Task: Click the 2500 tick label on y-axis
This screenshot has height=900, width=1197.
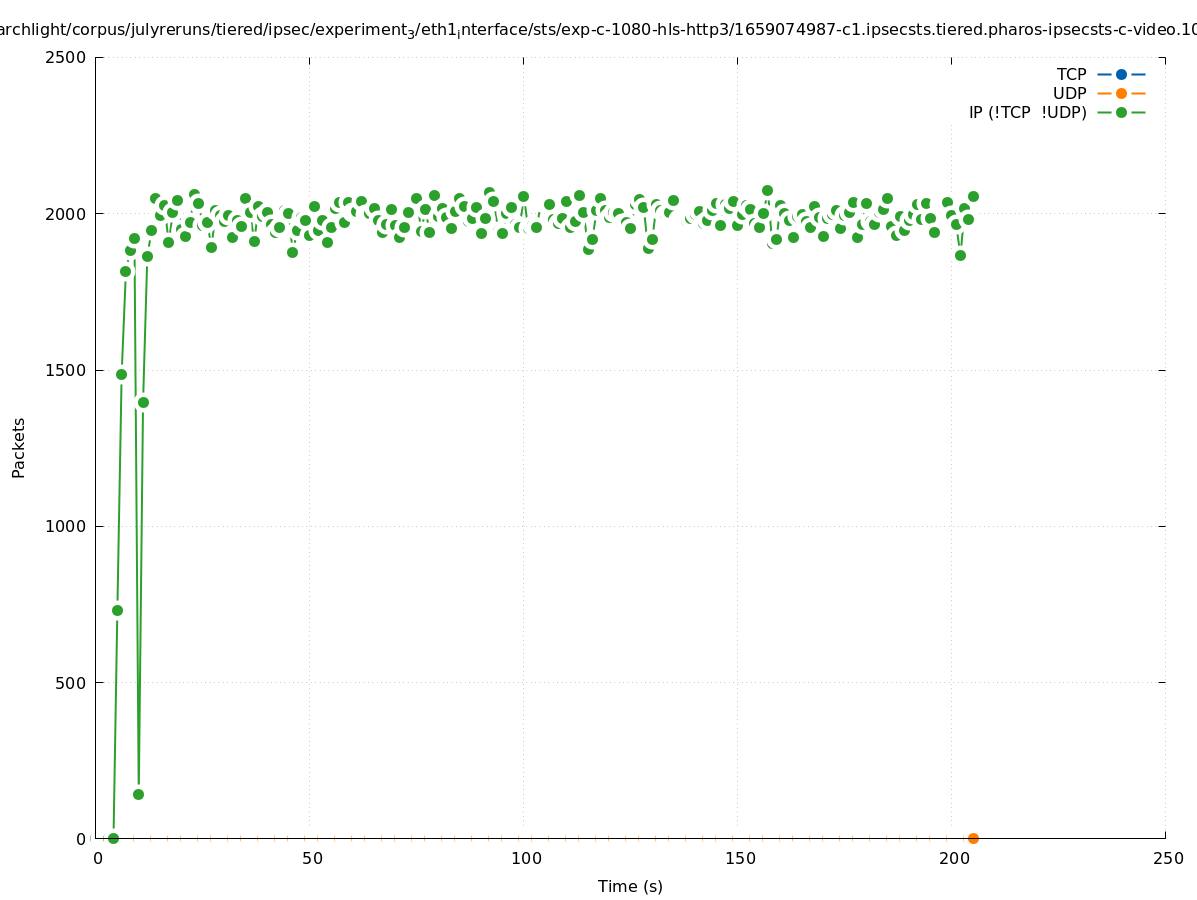Action: (x=67, y=57)
